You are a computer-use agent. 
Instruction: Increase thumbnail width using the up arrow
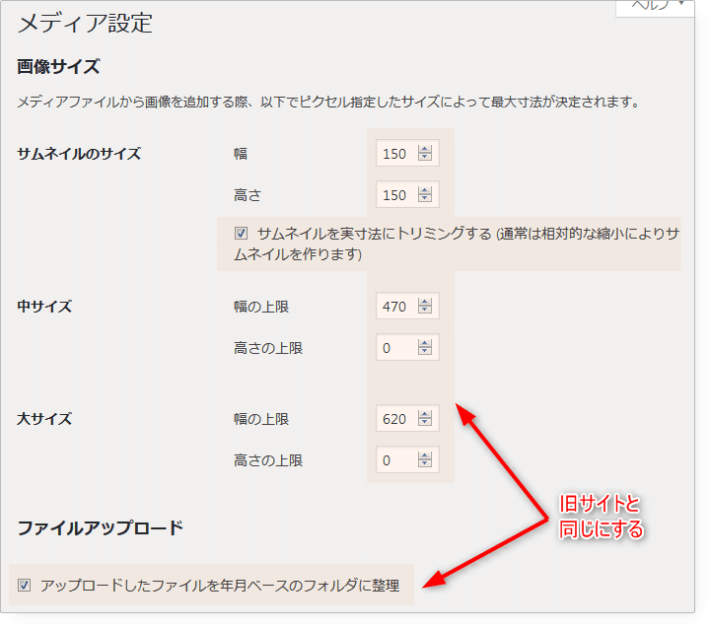point(425,150)
